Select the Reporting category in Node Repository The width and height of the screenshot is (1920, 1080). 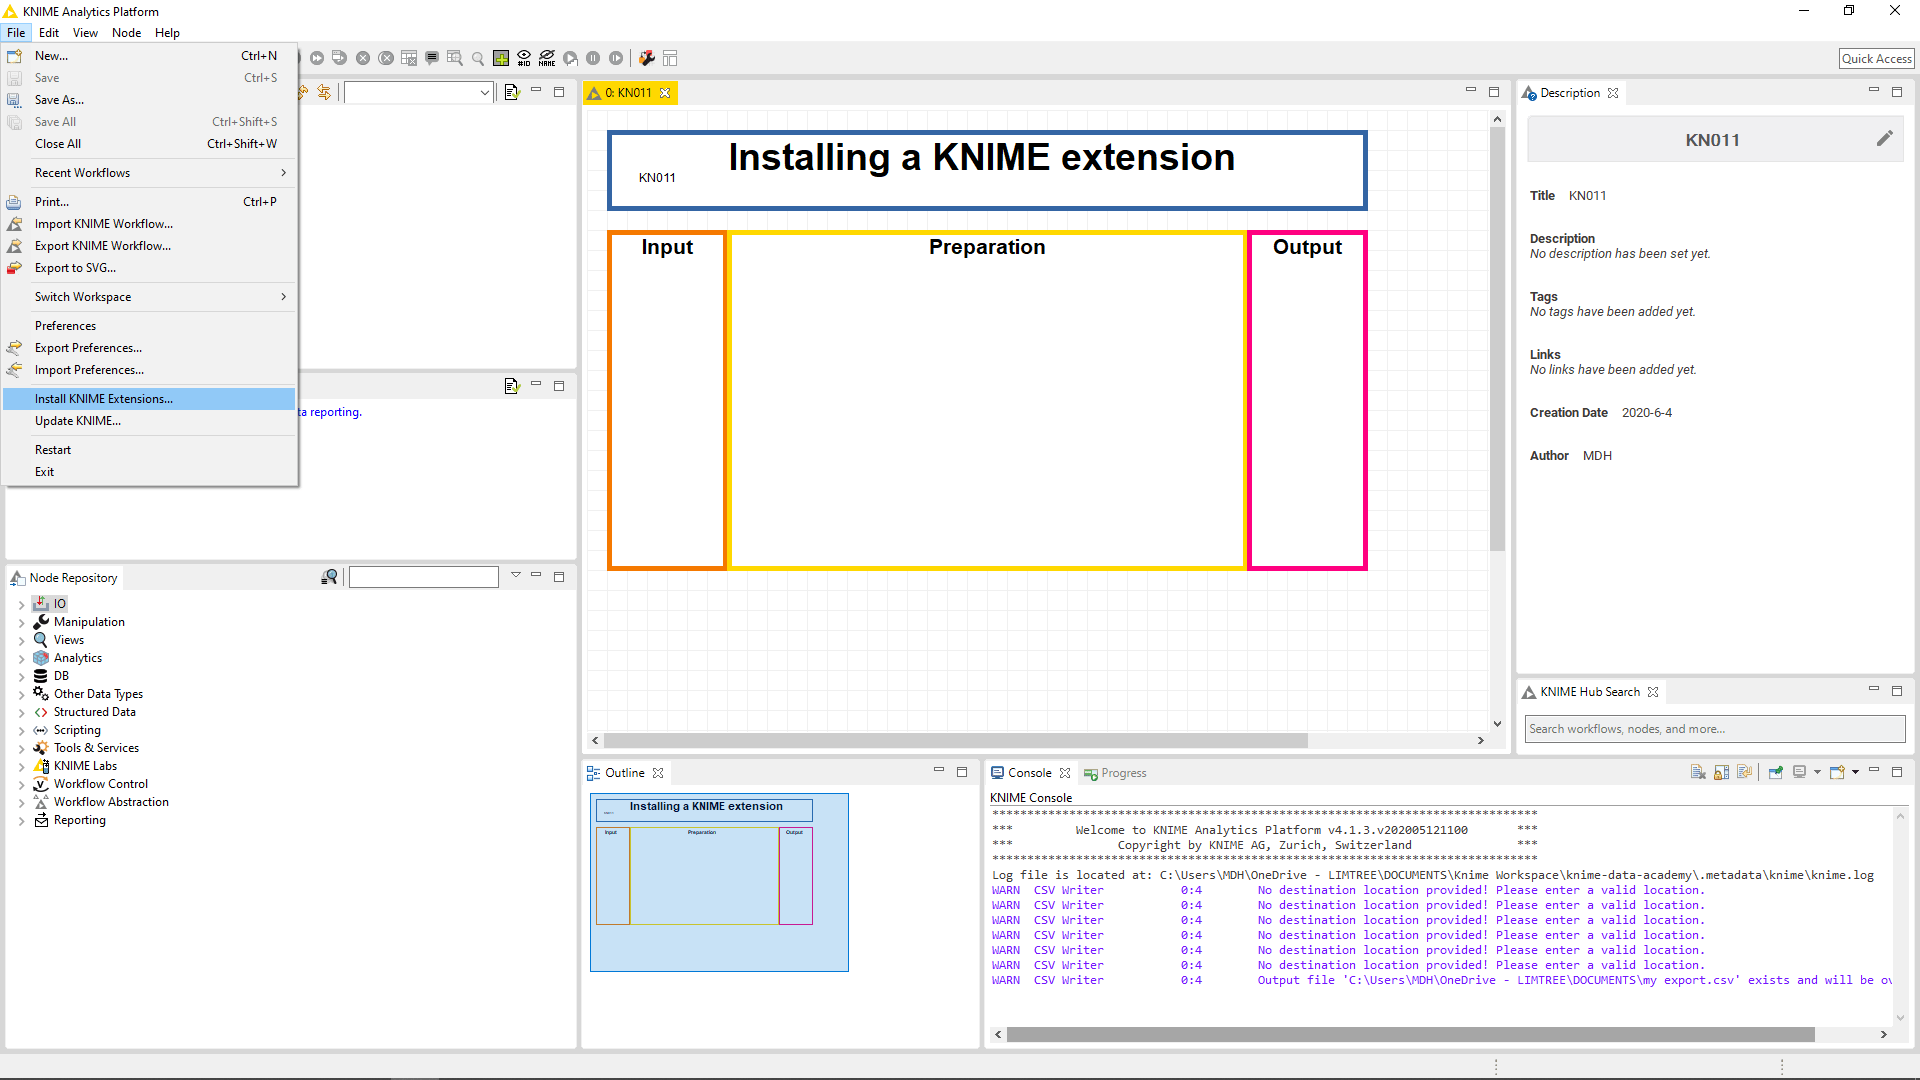(x=80, y=820)
